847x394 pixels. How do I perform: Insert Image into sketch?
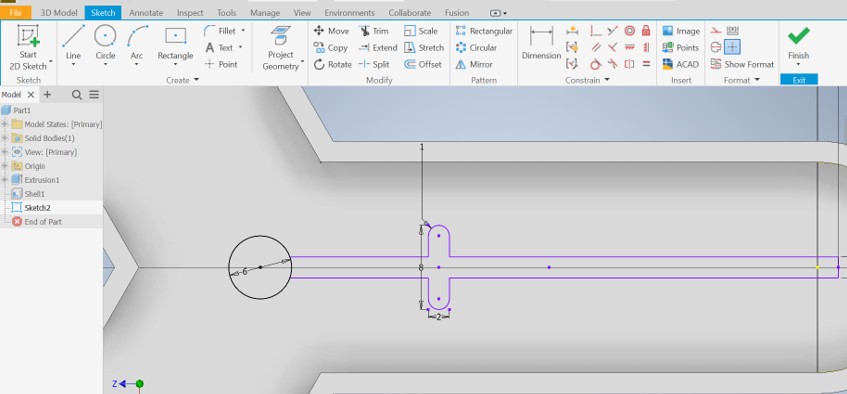click(681, 31)
